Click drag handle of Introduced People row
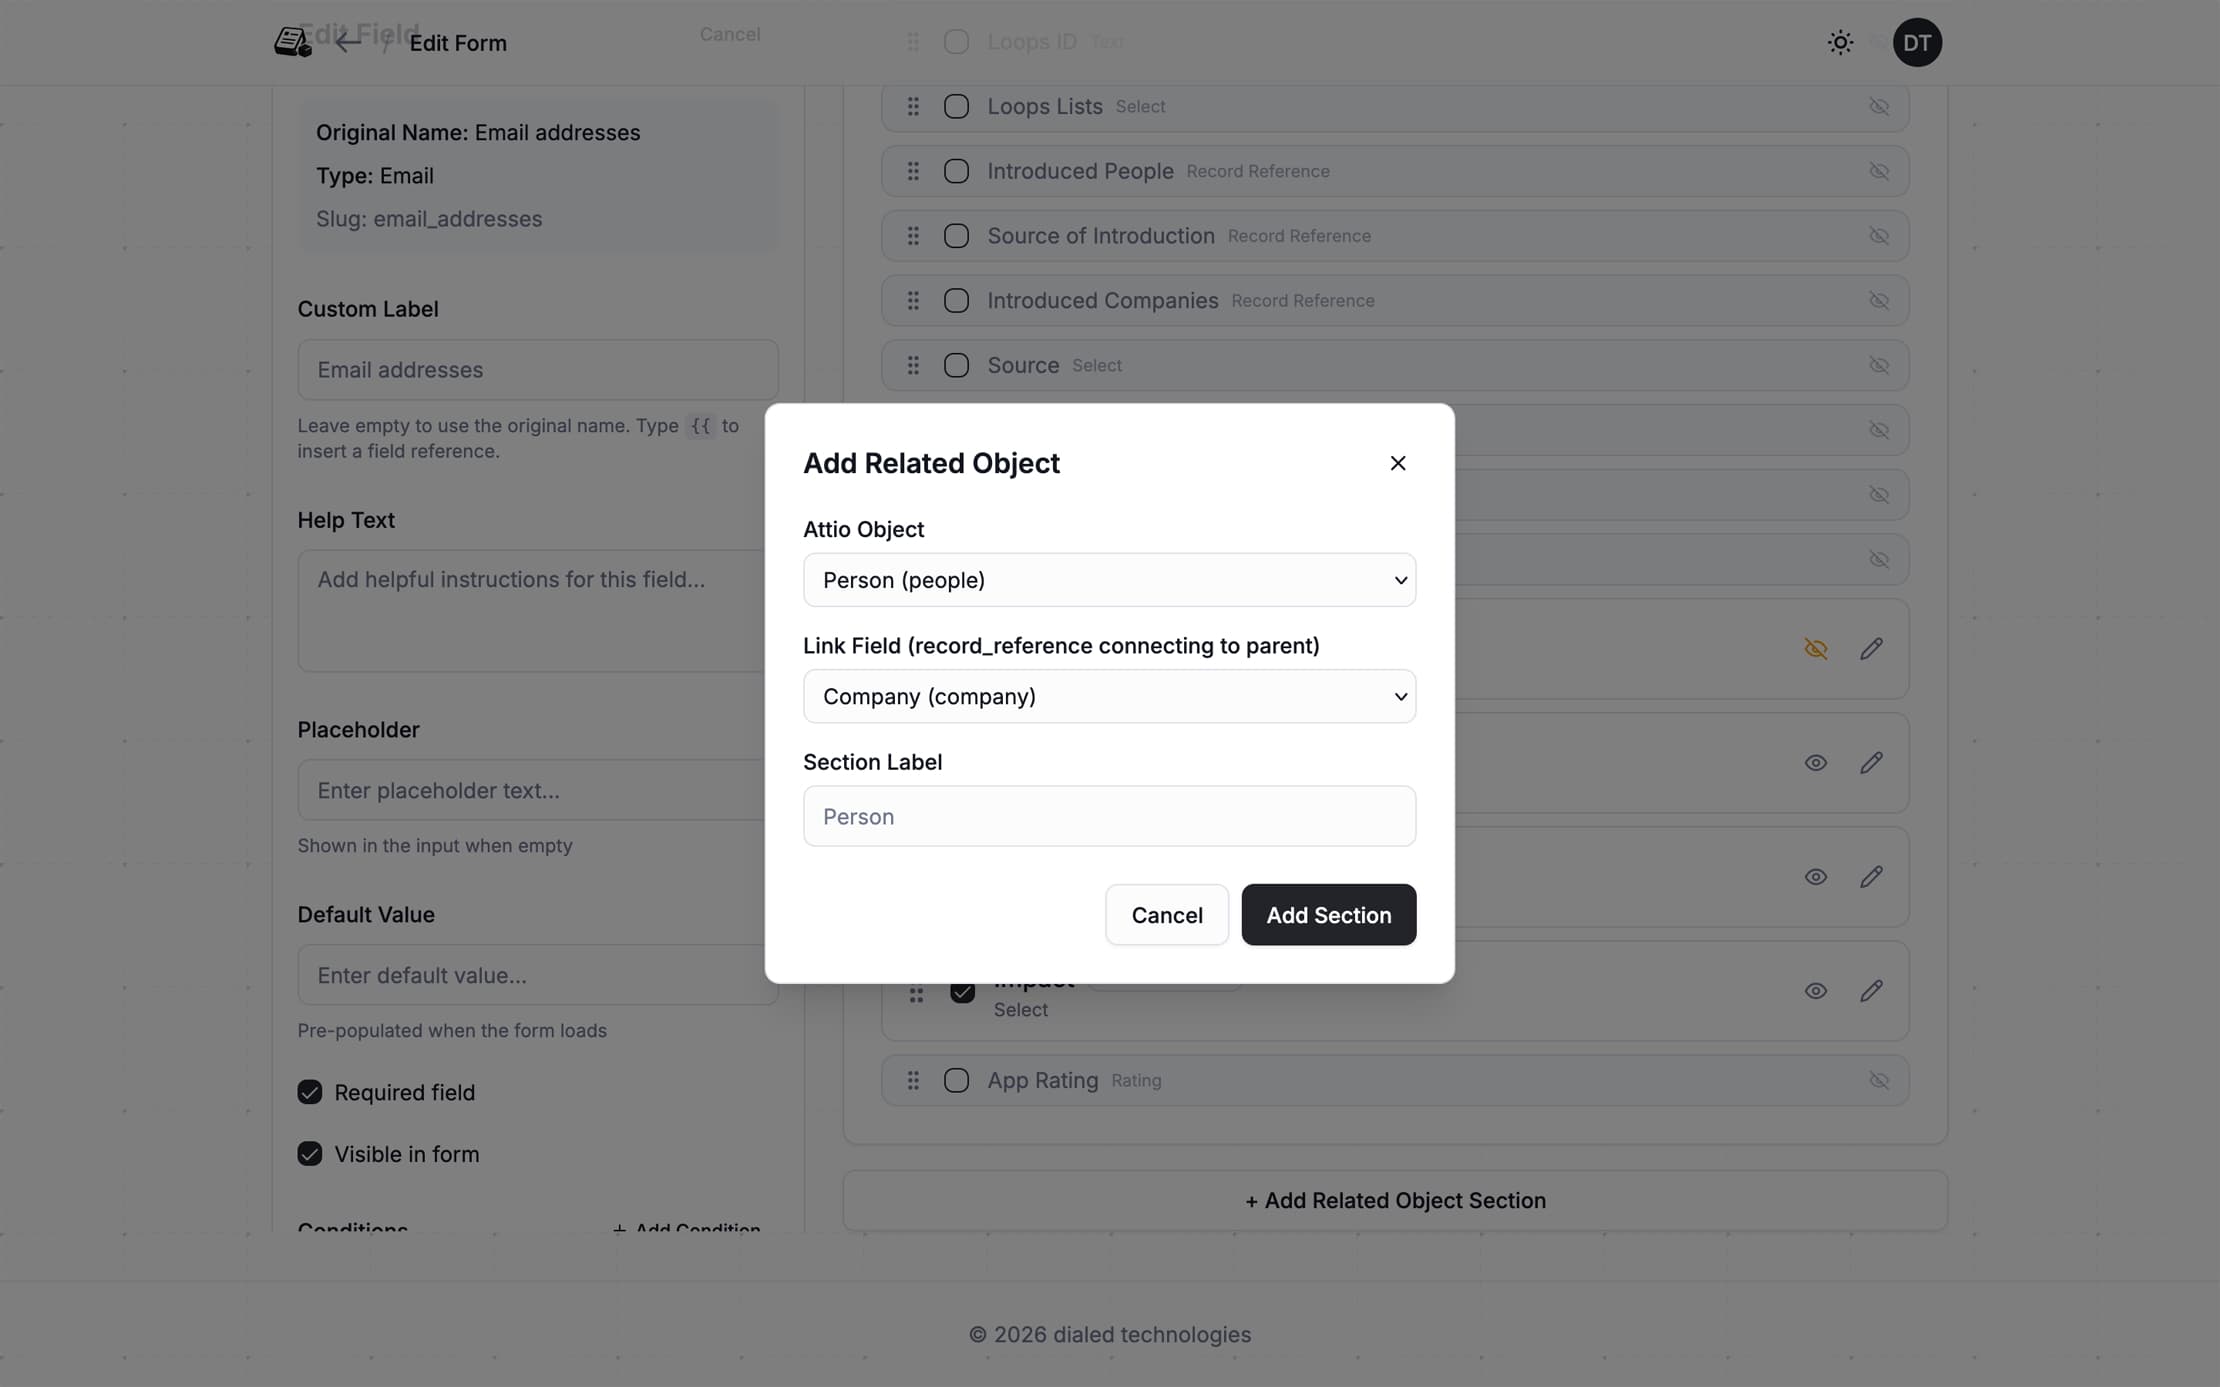Screen dimensions: 2220x1387 coord(913,171)
